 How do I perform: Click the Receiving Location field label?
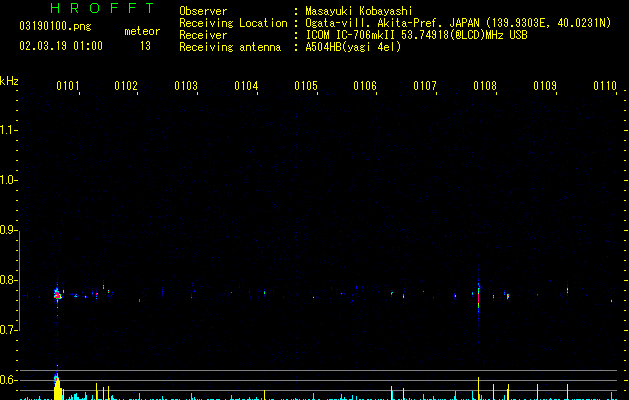(233, 23)
